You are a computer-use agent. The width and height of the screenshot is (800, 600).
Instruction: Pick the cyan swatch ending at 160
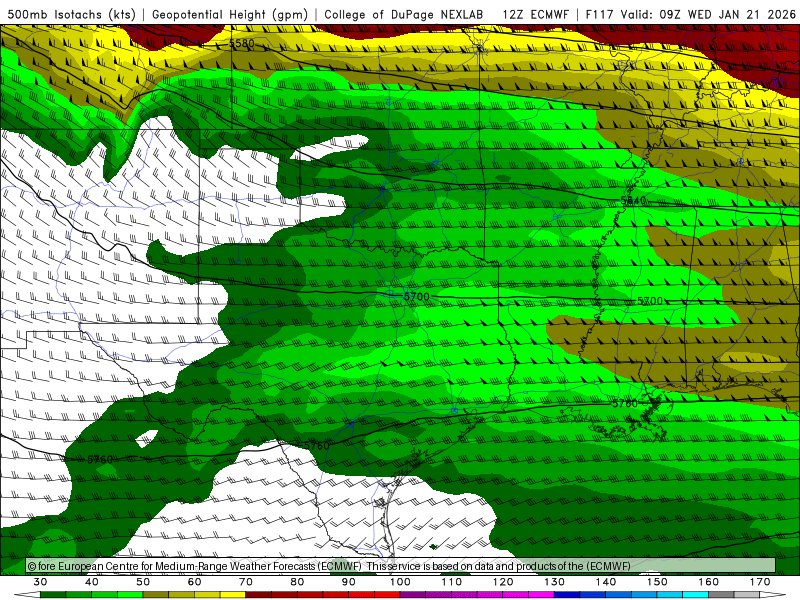click(695, 595)
